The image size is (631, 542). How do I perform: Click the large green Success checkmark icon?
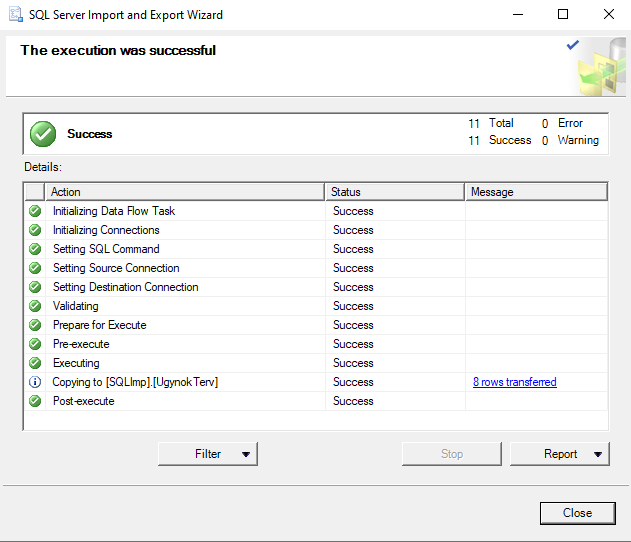coord(43,134)
